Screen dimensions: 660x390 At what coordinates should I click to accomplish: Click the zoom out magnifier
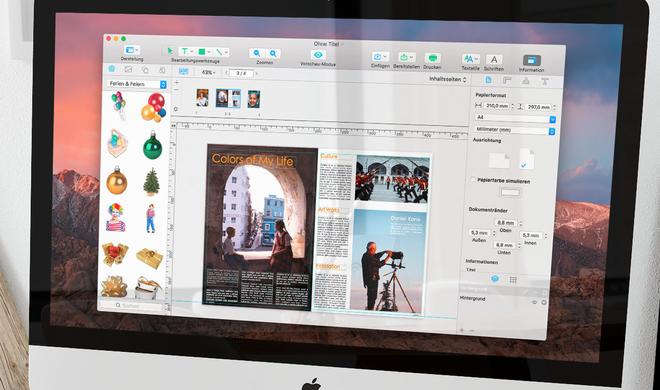click(x=256, y=53)
